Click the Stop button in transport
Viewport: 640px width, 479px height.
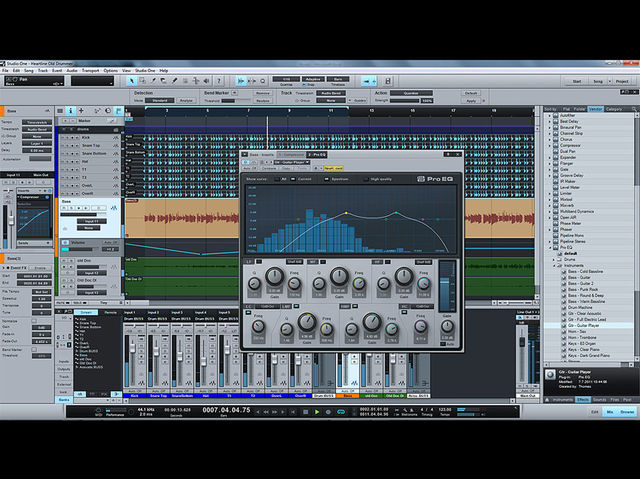[305, 412]
